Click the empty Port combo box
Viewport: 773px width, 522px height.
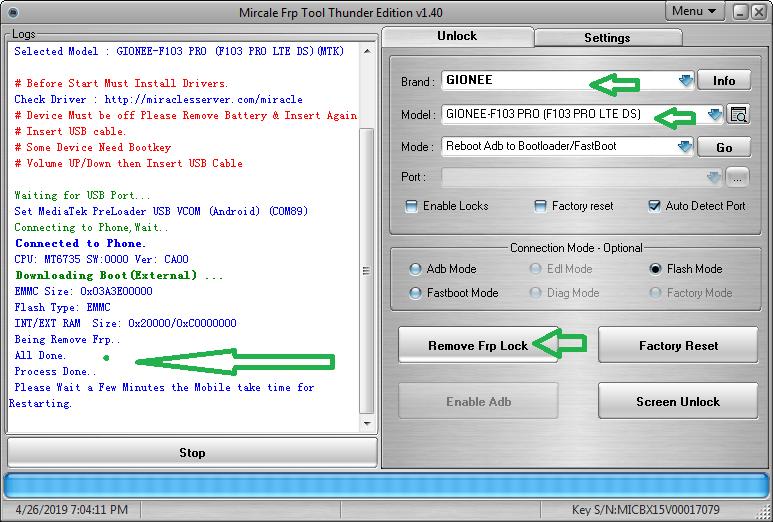coord(582,177)
